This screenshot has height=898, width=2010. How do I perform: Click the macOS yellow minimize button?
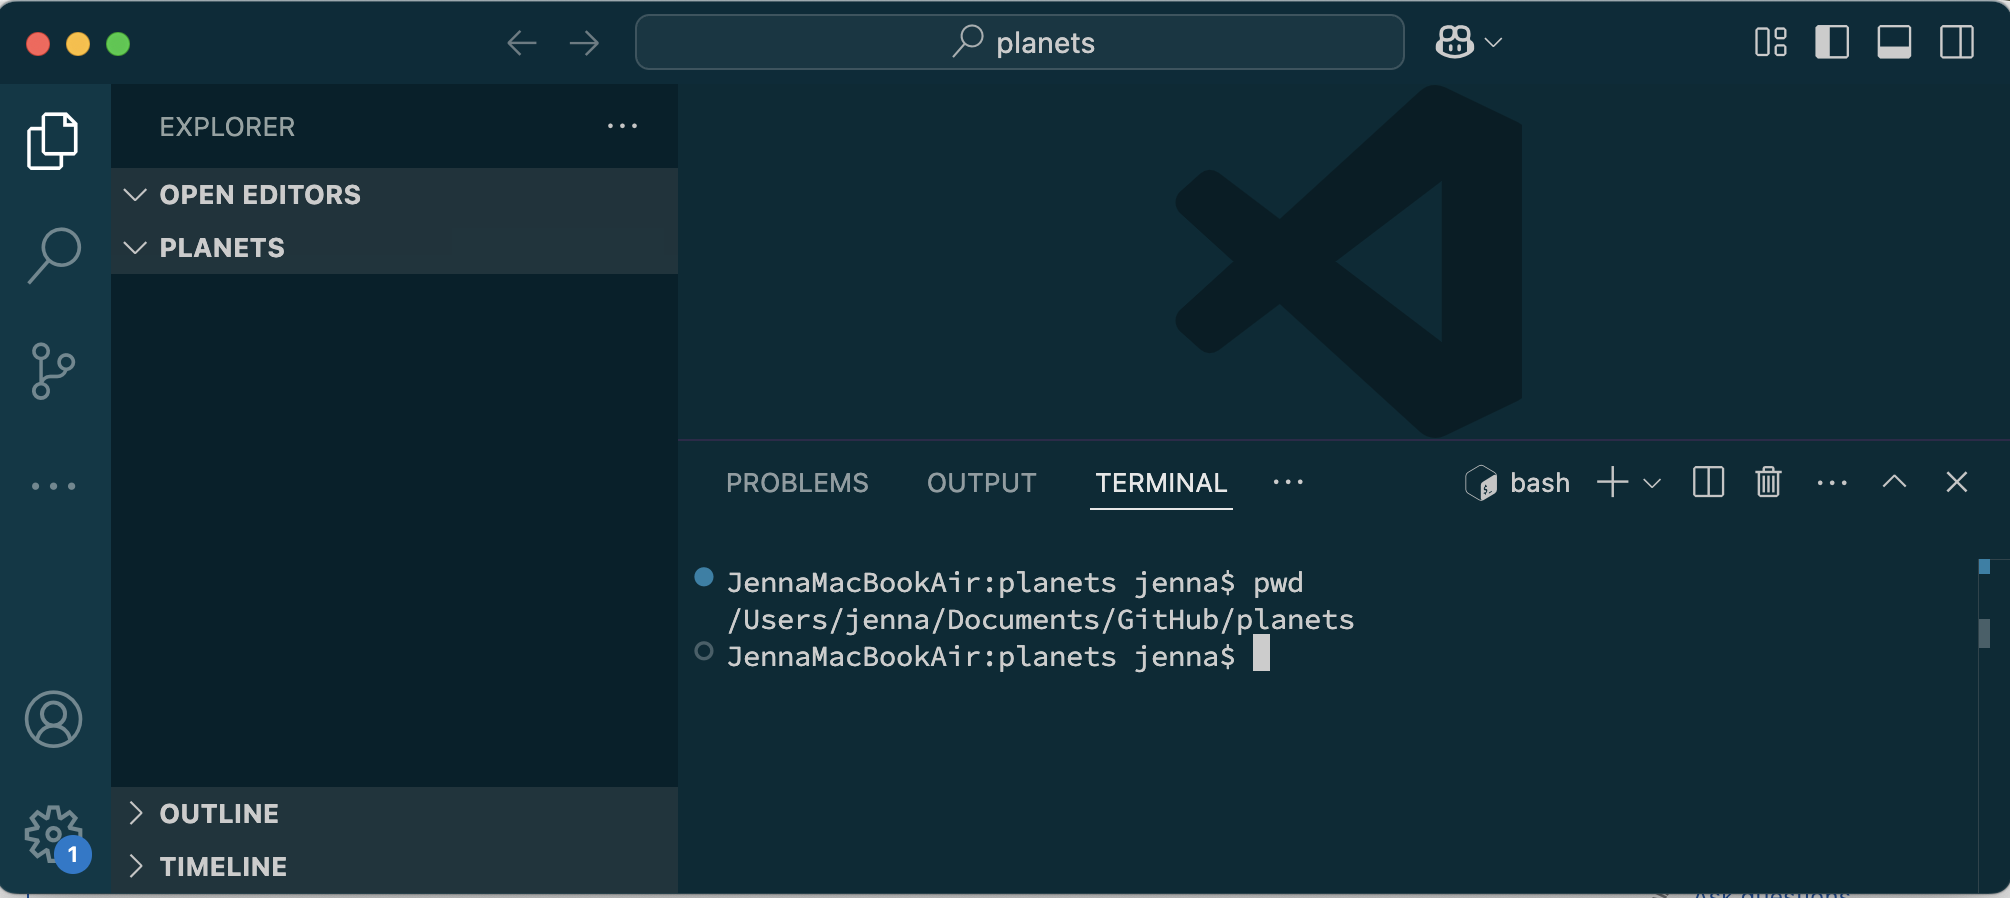(78, 44)
